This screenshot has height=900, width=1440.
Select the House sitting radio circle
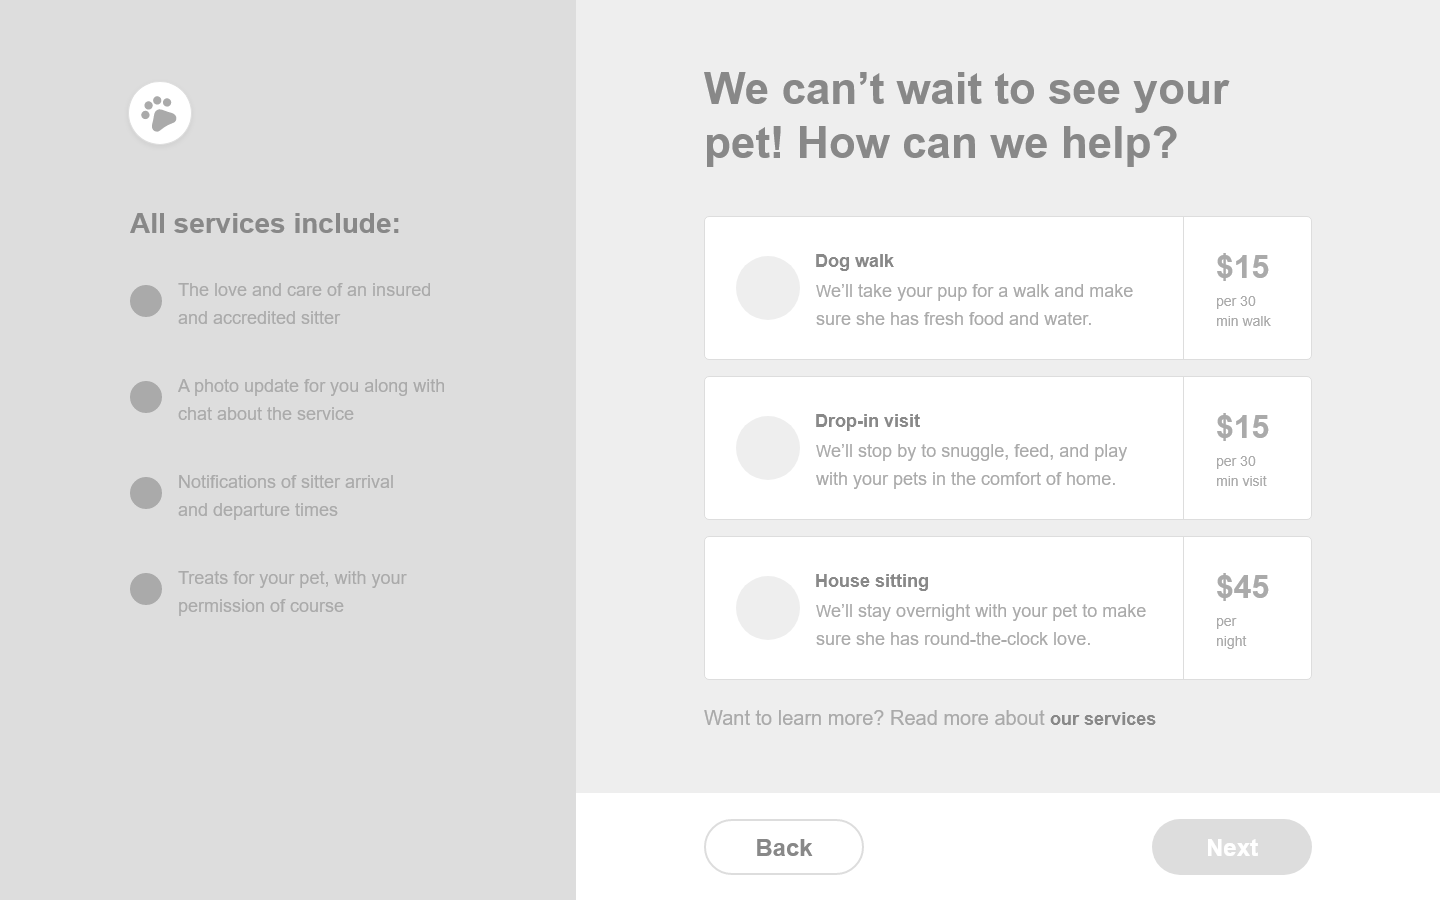pos(767,608)
